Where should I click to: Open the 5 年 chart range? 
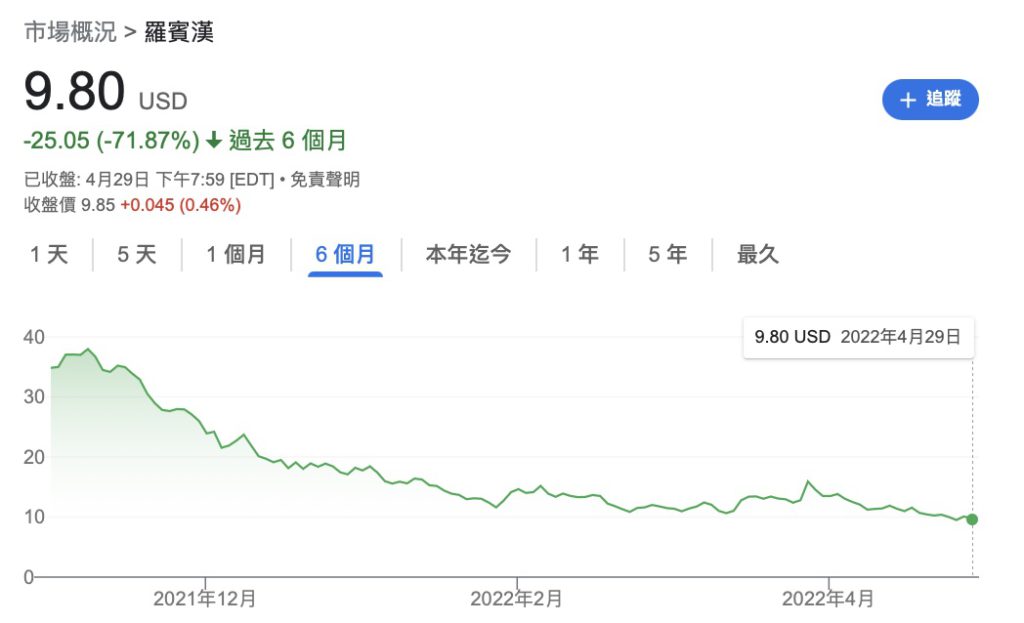point(668,255)
